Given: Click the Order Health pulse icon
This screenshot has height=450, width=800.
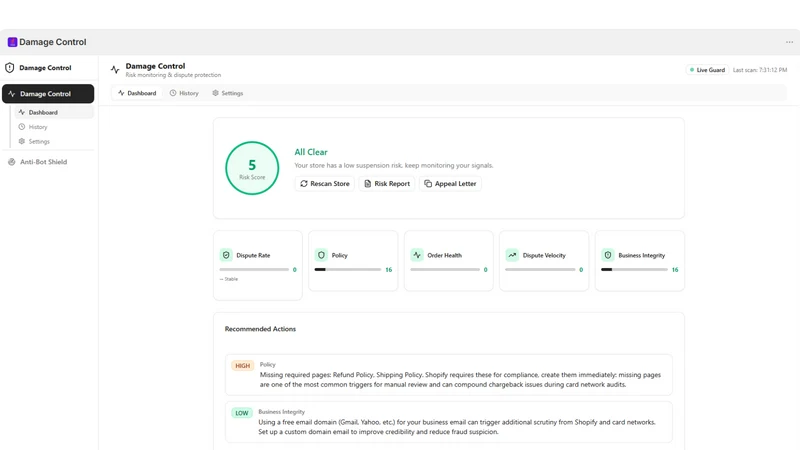Looking at the screenshot, I should pyautogui.click(x=417, y=255).
